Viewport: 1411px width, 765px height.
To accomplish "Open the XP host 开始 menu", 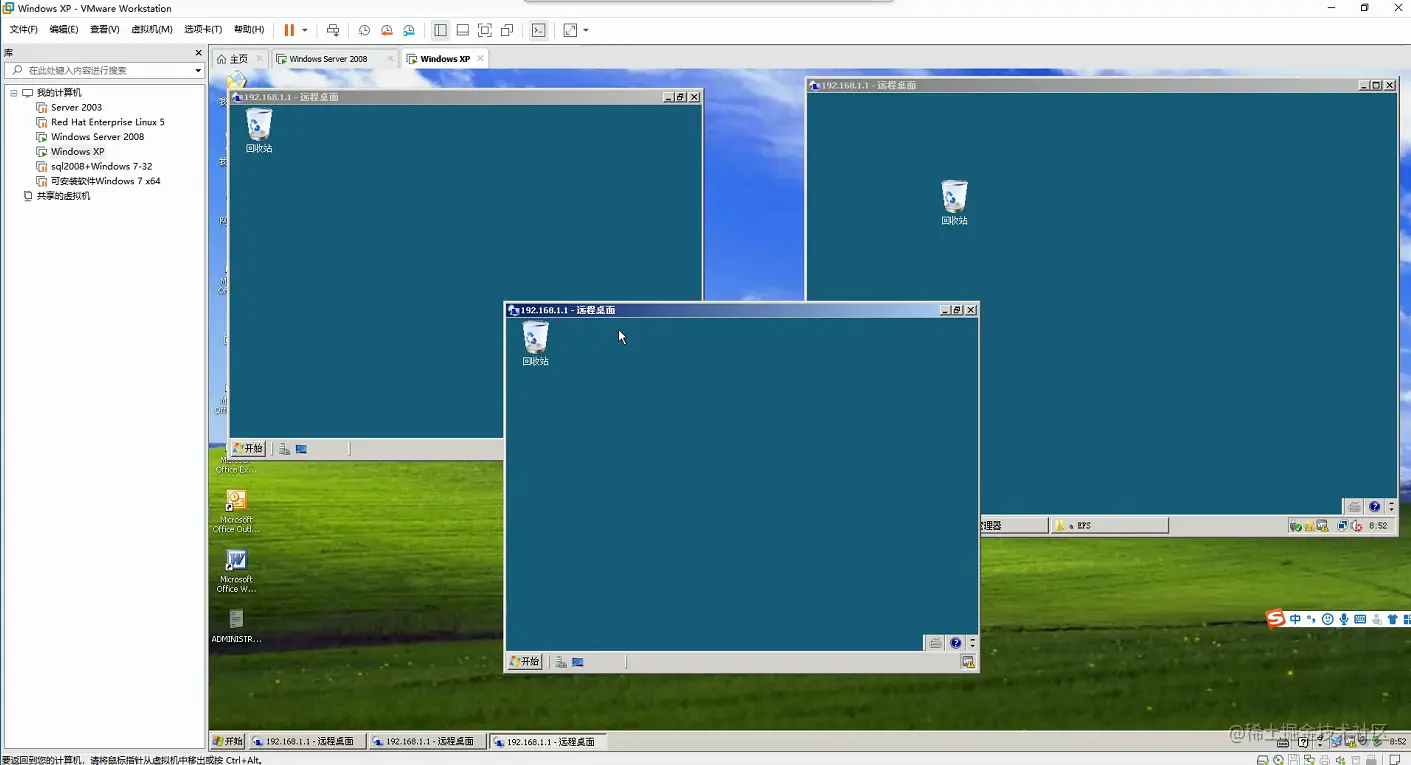I will point(228,742).
